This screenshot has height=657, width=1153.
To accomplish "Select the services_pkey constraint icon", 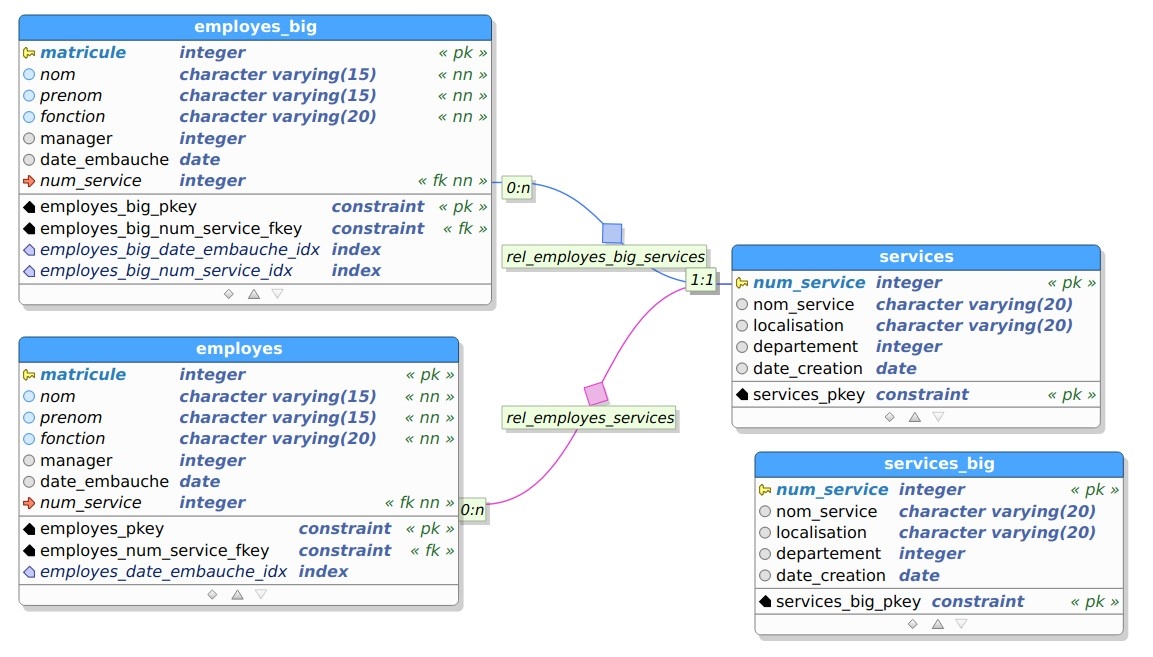I will [742, 395].
